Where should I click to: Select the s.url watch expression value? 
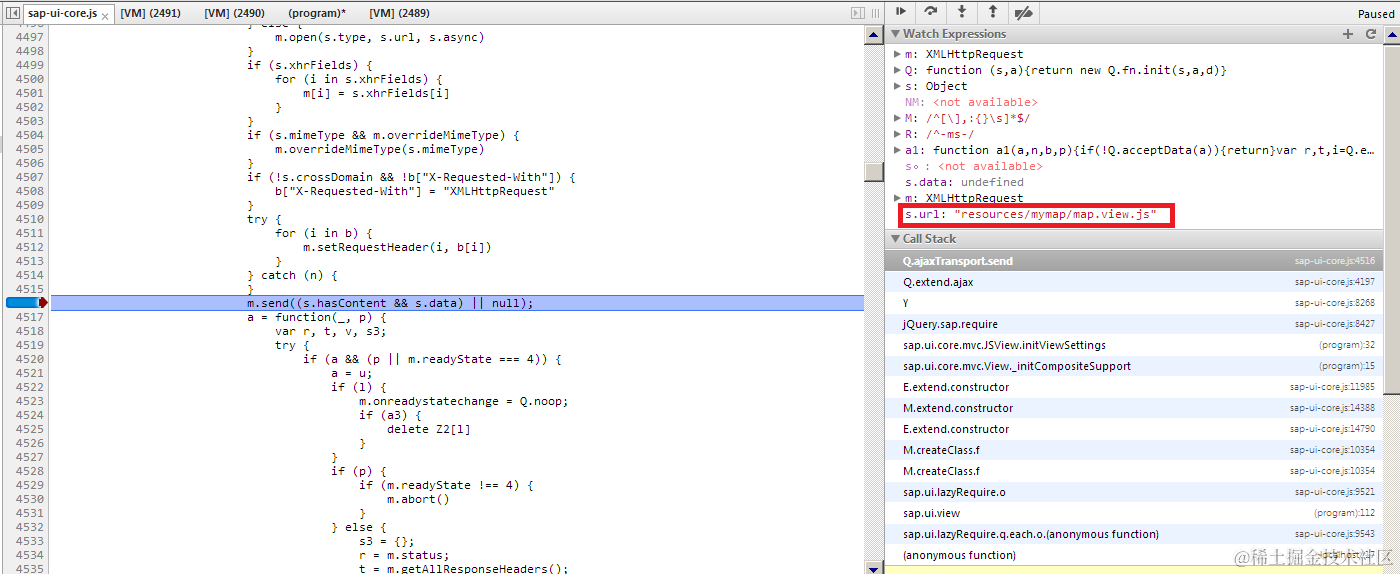tap(1055, 214)
